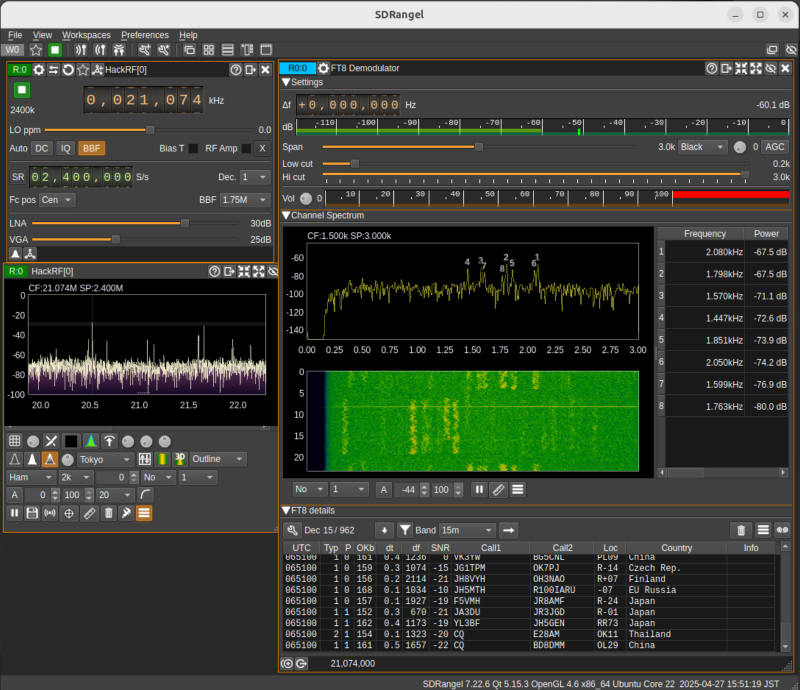
Task: Enable the Bias T checkbox
Action: (194, 148)
